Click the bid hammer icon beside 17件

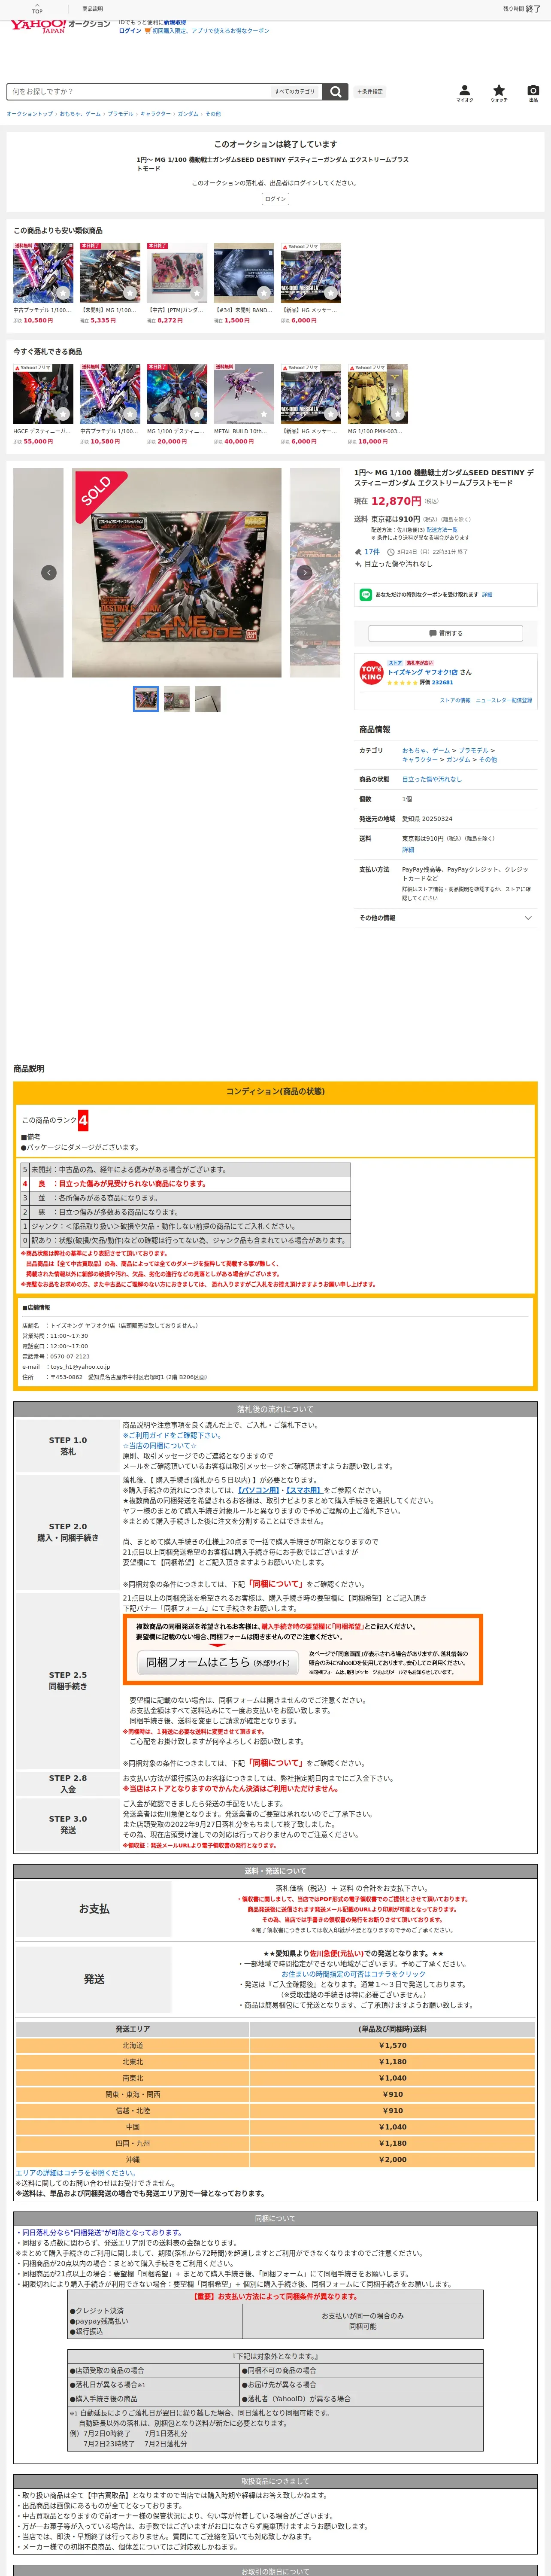point(358,552)
